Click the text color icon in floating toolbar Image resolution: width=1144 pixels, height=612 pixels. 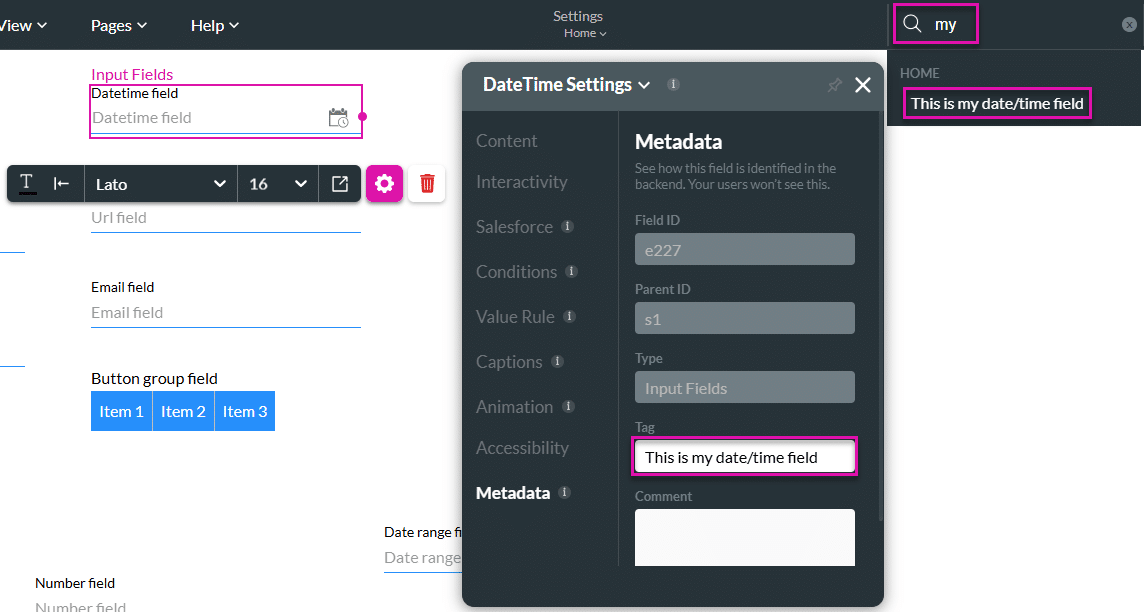click(27, 183)
